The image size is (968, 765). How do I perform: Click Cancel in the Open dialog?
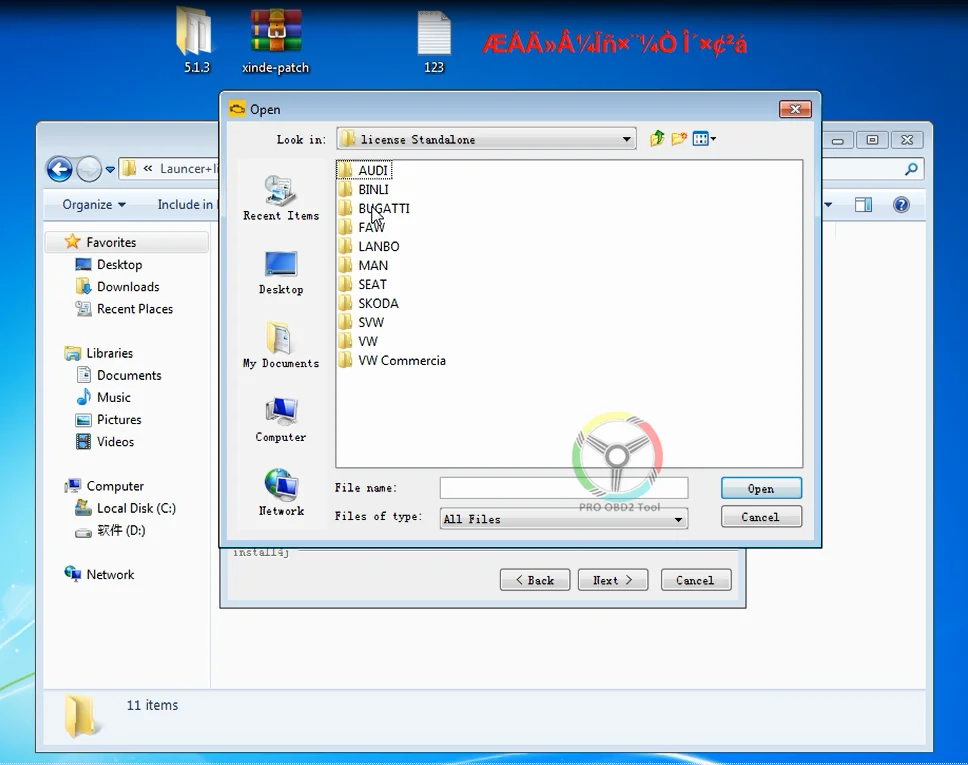(x=761, y=517)
